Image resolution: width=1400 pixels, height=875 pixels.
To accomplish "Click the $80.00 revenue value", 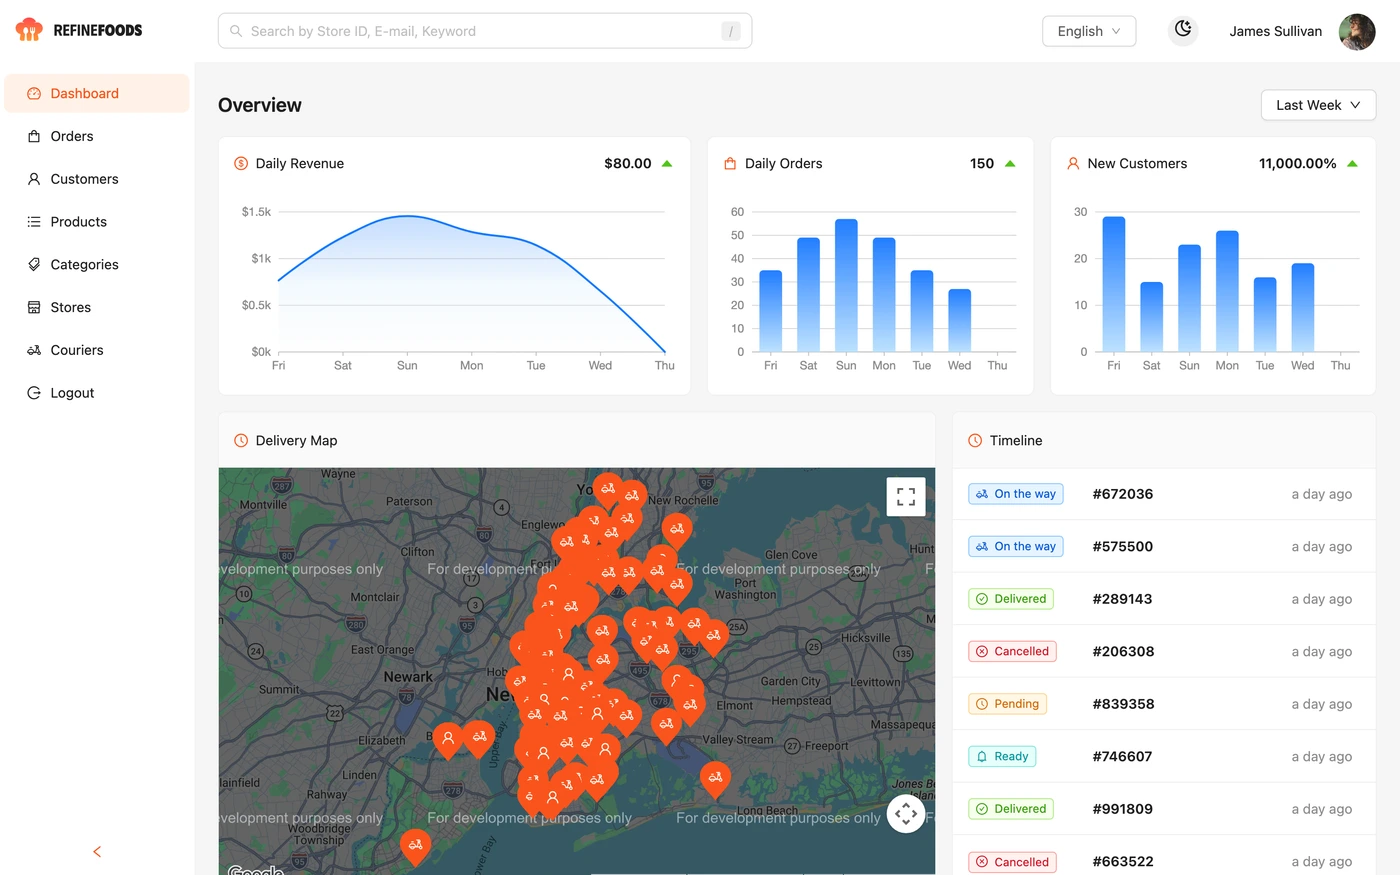I will click(x=628, y=163).
